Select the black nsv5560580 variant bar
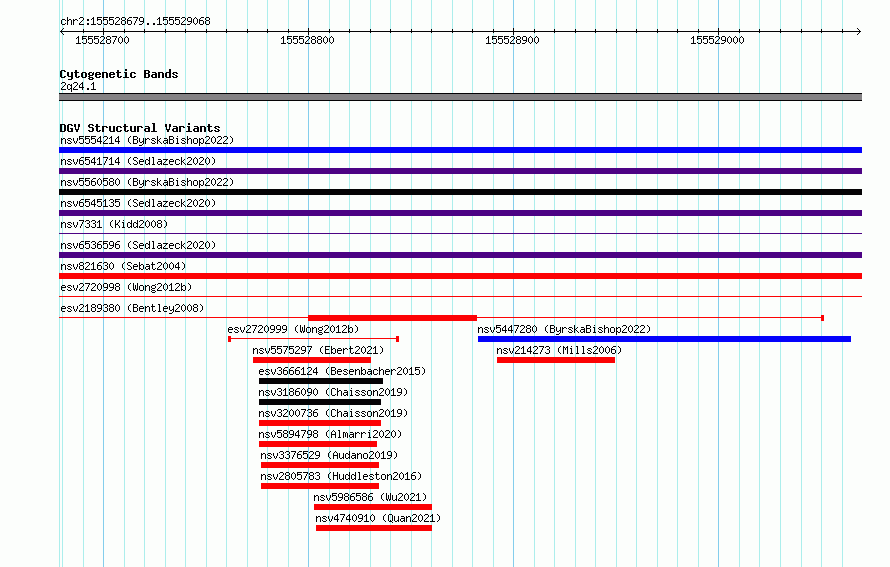This screenshot has height=567, width=890. coord(460,192)
